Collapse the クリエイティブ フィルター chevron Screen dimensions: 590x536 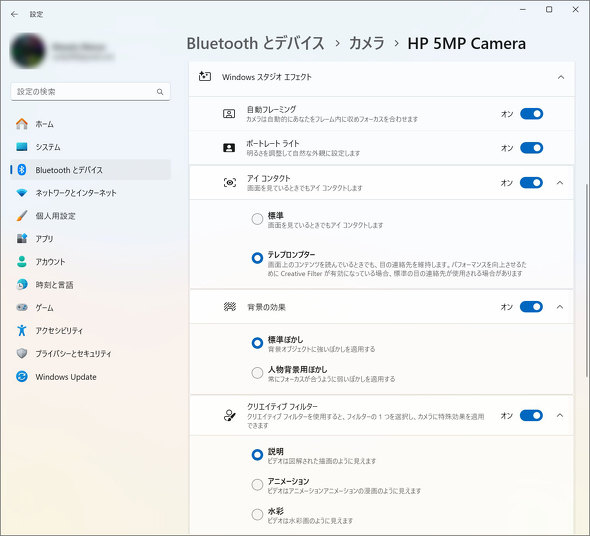[560, 416]
